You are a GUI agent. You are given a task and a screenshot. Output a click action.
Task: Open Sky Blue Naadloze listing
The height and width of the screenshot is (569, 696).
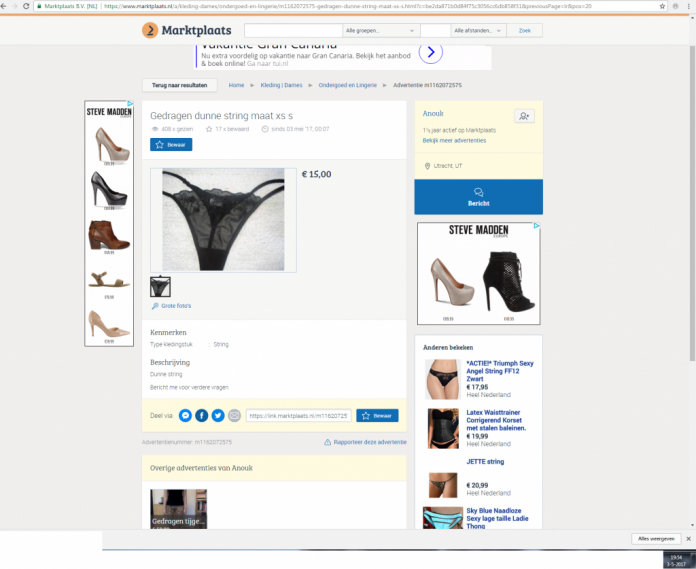pos(497,518)
